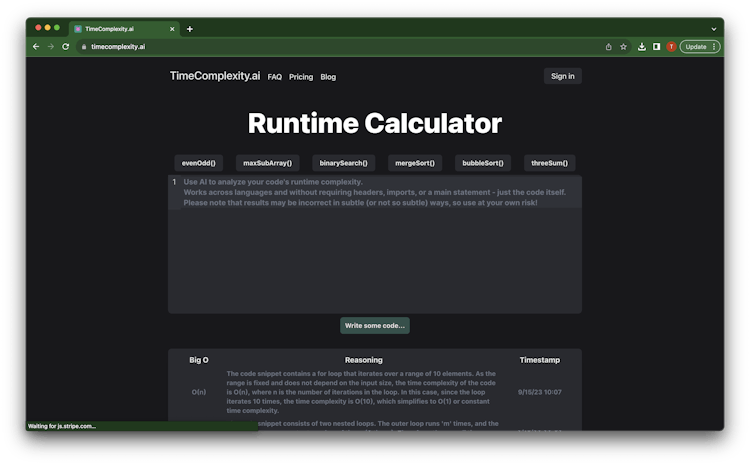The image size is (750, 465).
Task: Click the 9/15/23 10:07 timestamp
Action: [540, 392]
